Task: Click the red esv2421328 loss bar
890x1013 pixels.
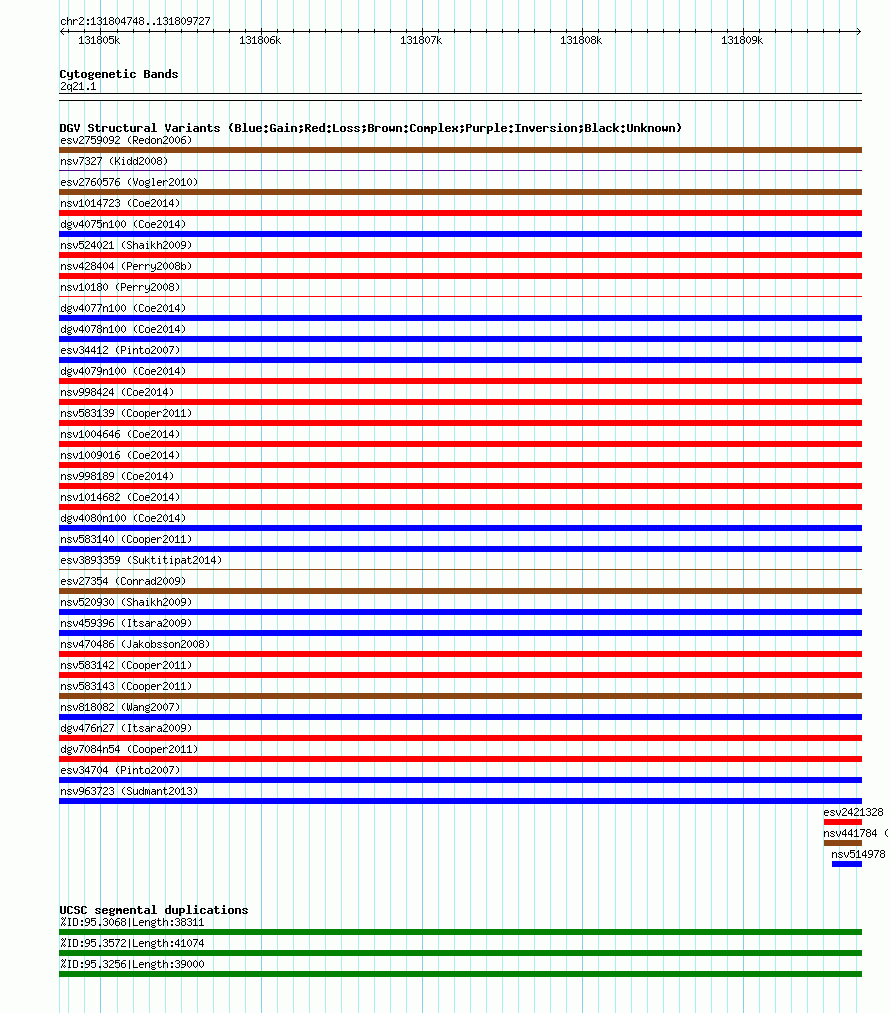Action: [843, 822]
